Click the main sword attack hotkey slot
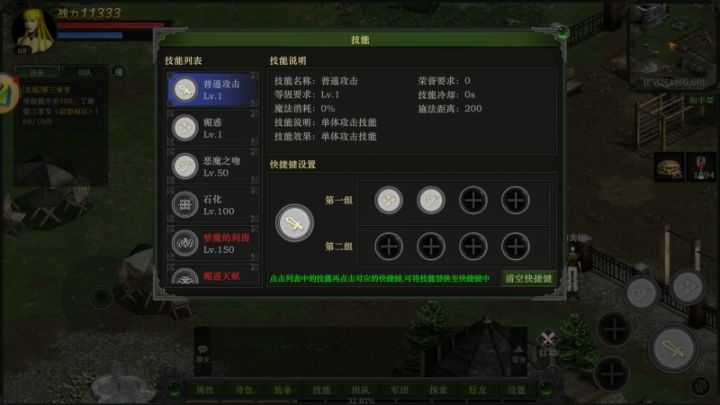The width and height of the screenshot is (720, 405). click(294, 223)
